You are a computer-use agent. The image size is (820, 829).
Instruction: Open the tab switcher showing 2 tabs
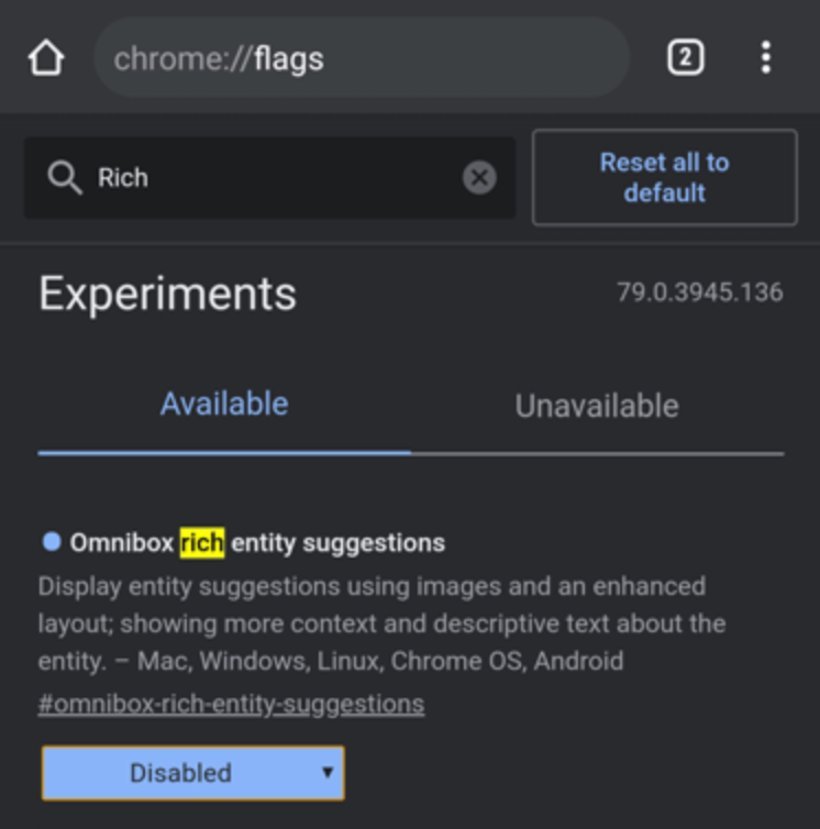pyautogui.click(x=686, y=57)
